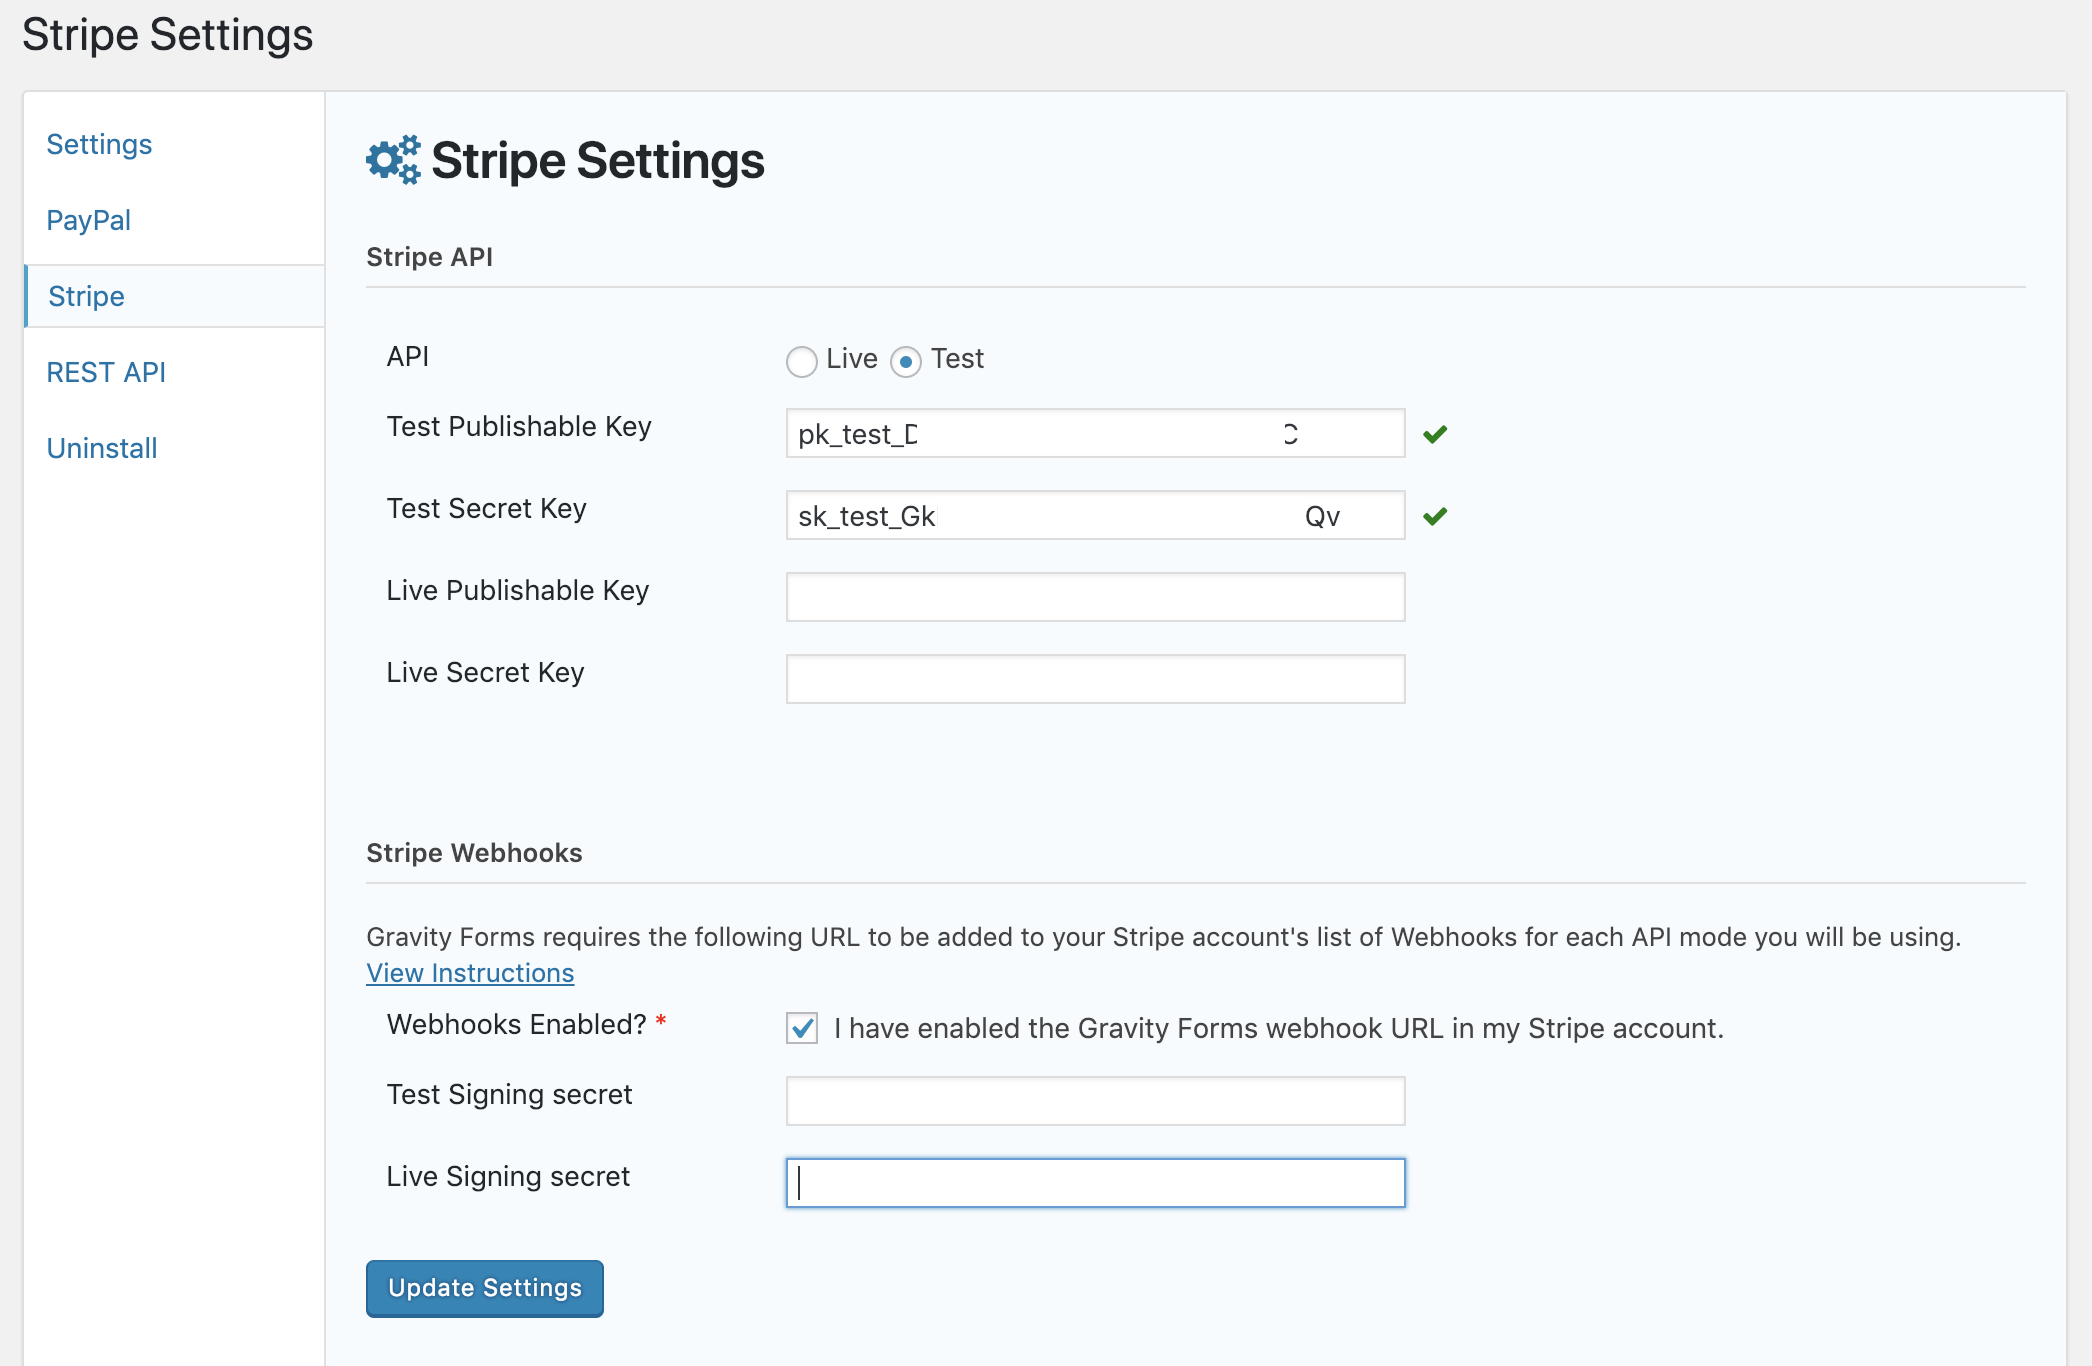
Task: Focus the Test Secret Key field
Action: (1095, 515)
